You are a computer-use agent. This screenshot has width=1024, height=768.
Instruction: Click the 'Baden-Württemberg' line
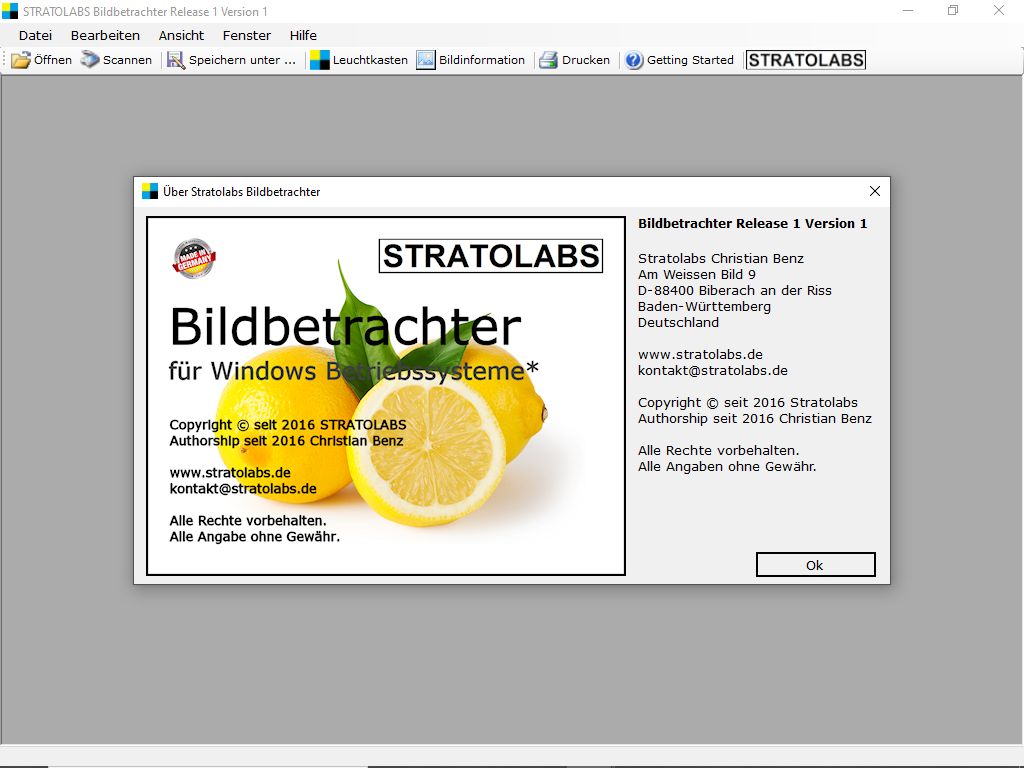point(704,307)
